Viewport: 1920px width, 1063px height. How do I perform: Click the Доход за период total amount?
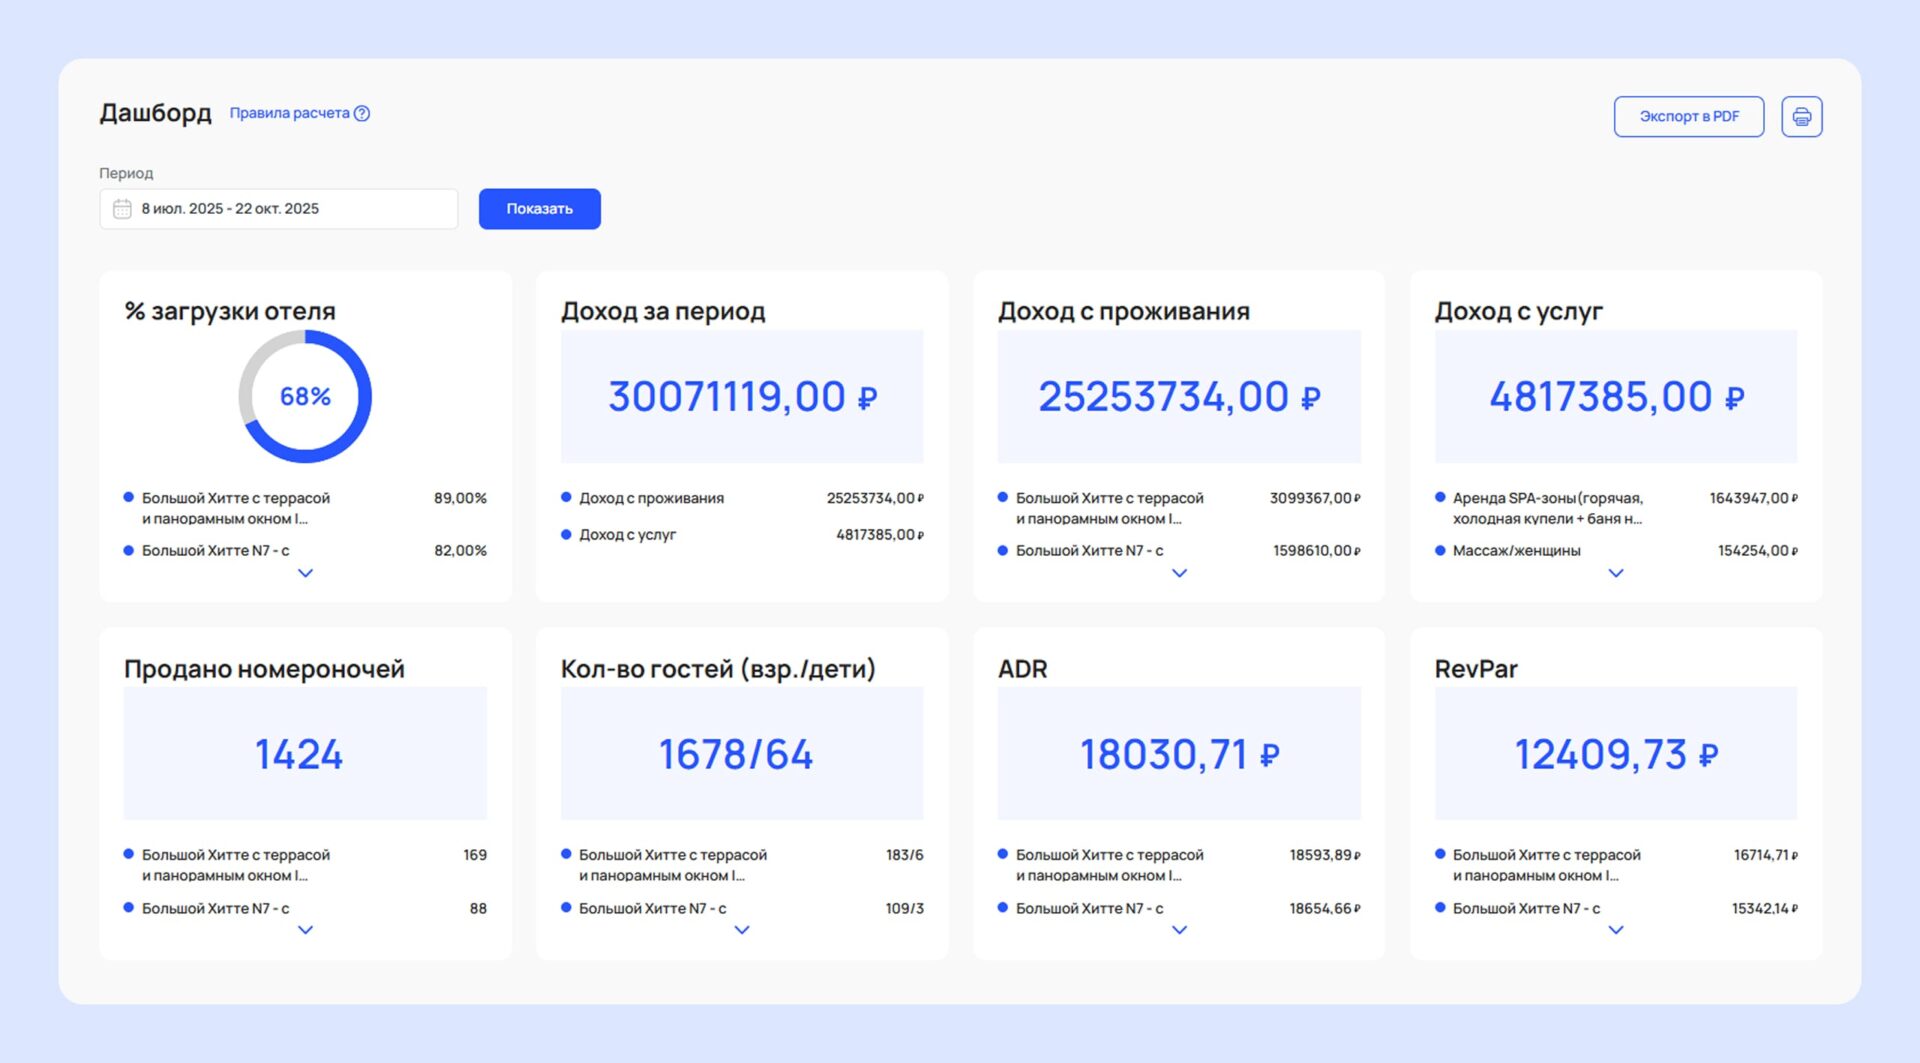click(742, 397)
